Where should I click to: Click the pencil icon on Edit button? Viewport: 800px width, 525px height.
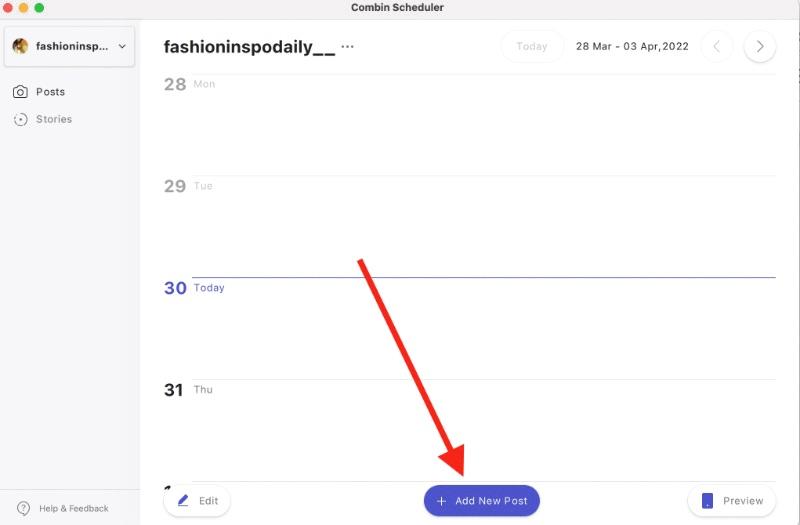183,500
